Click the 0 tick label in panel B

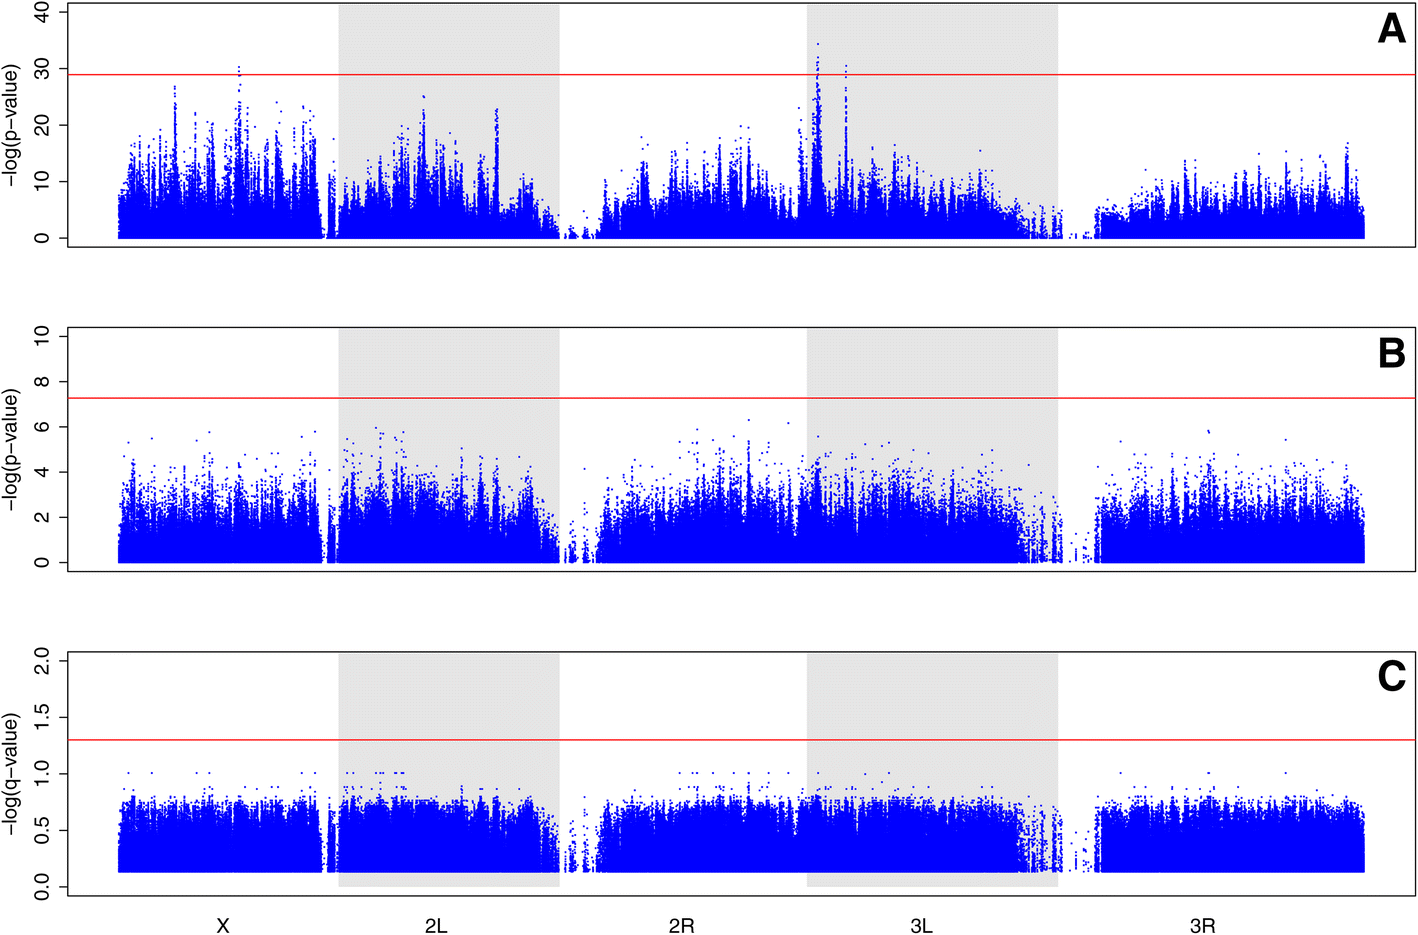click(43, 562)
